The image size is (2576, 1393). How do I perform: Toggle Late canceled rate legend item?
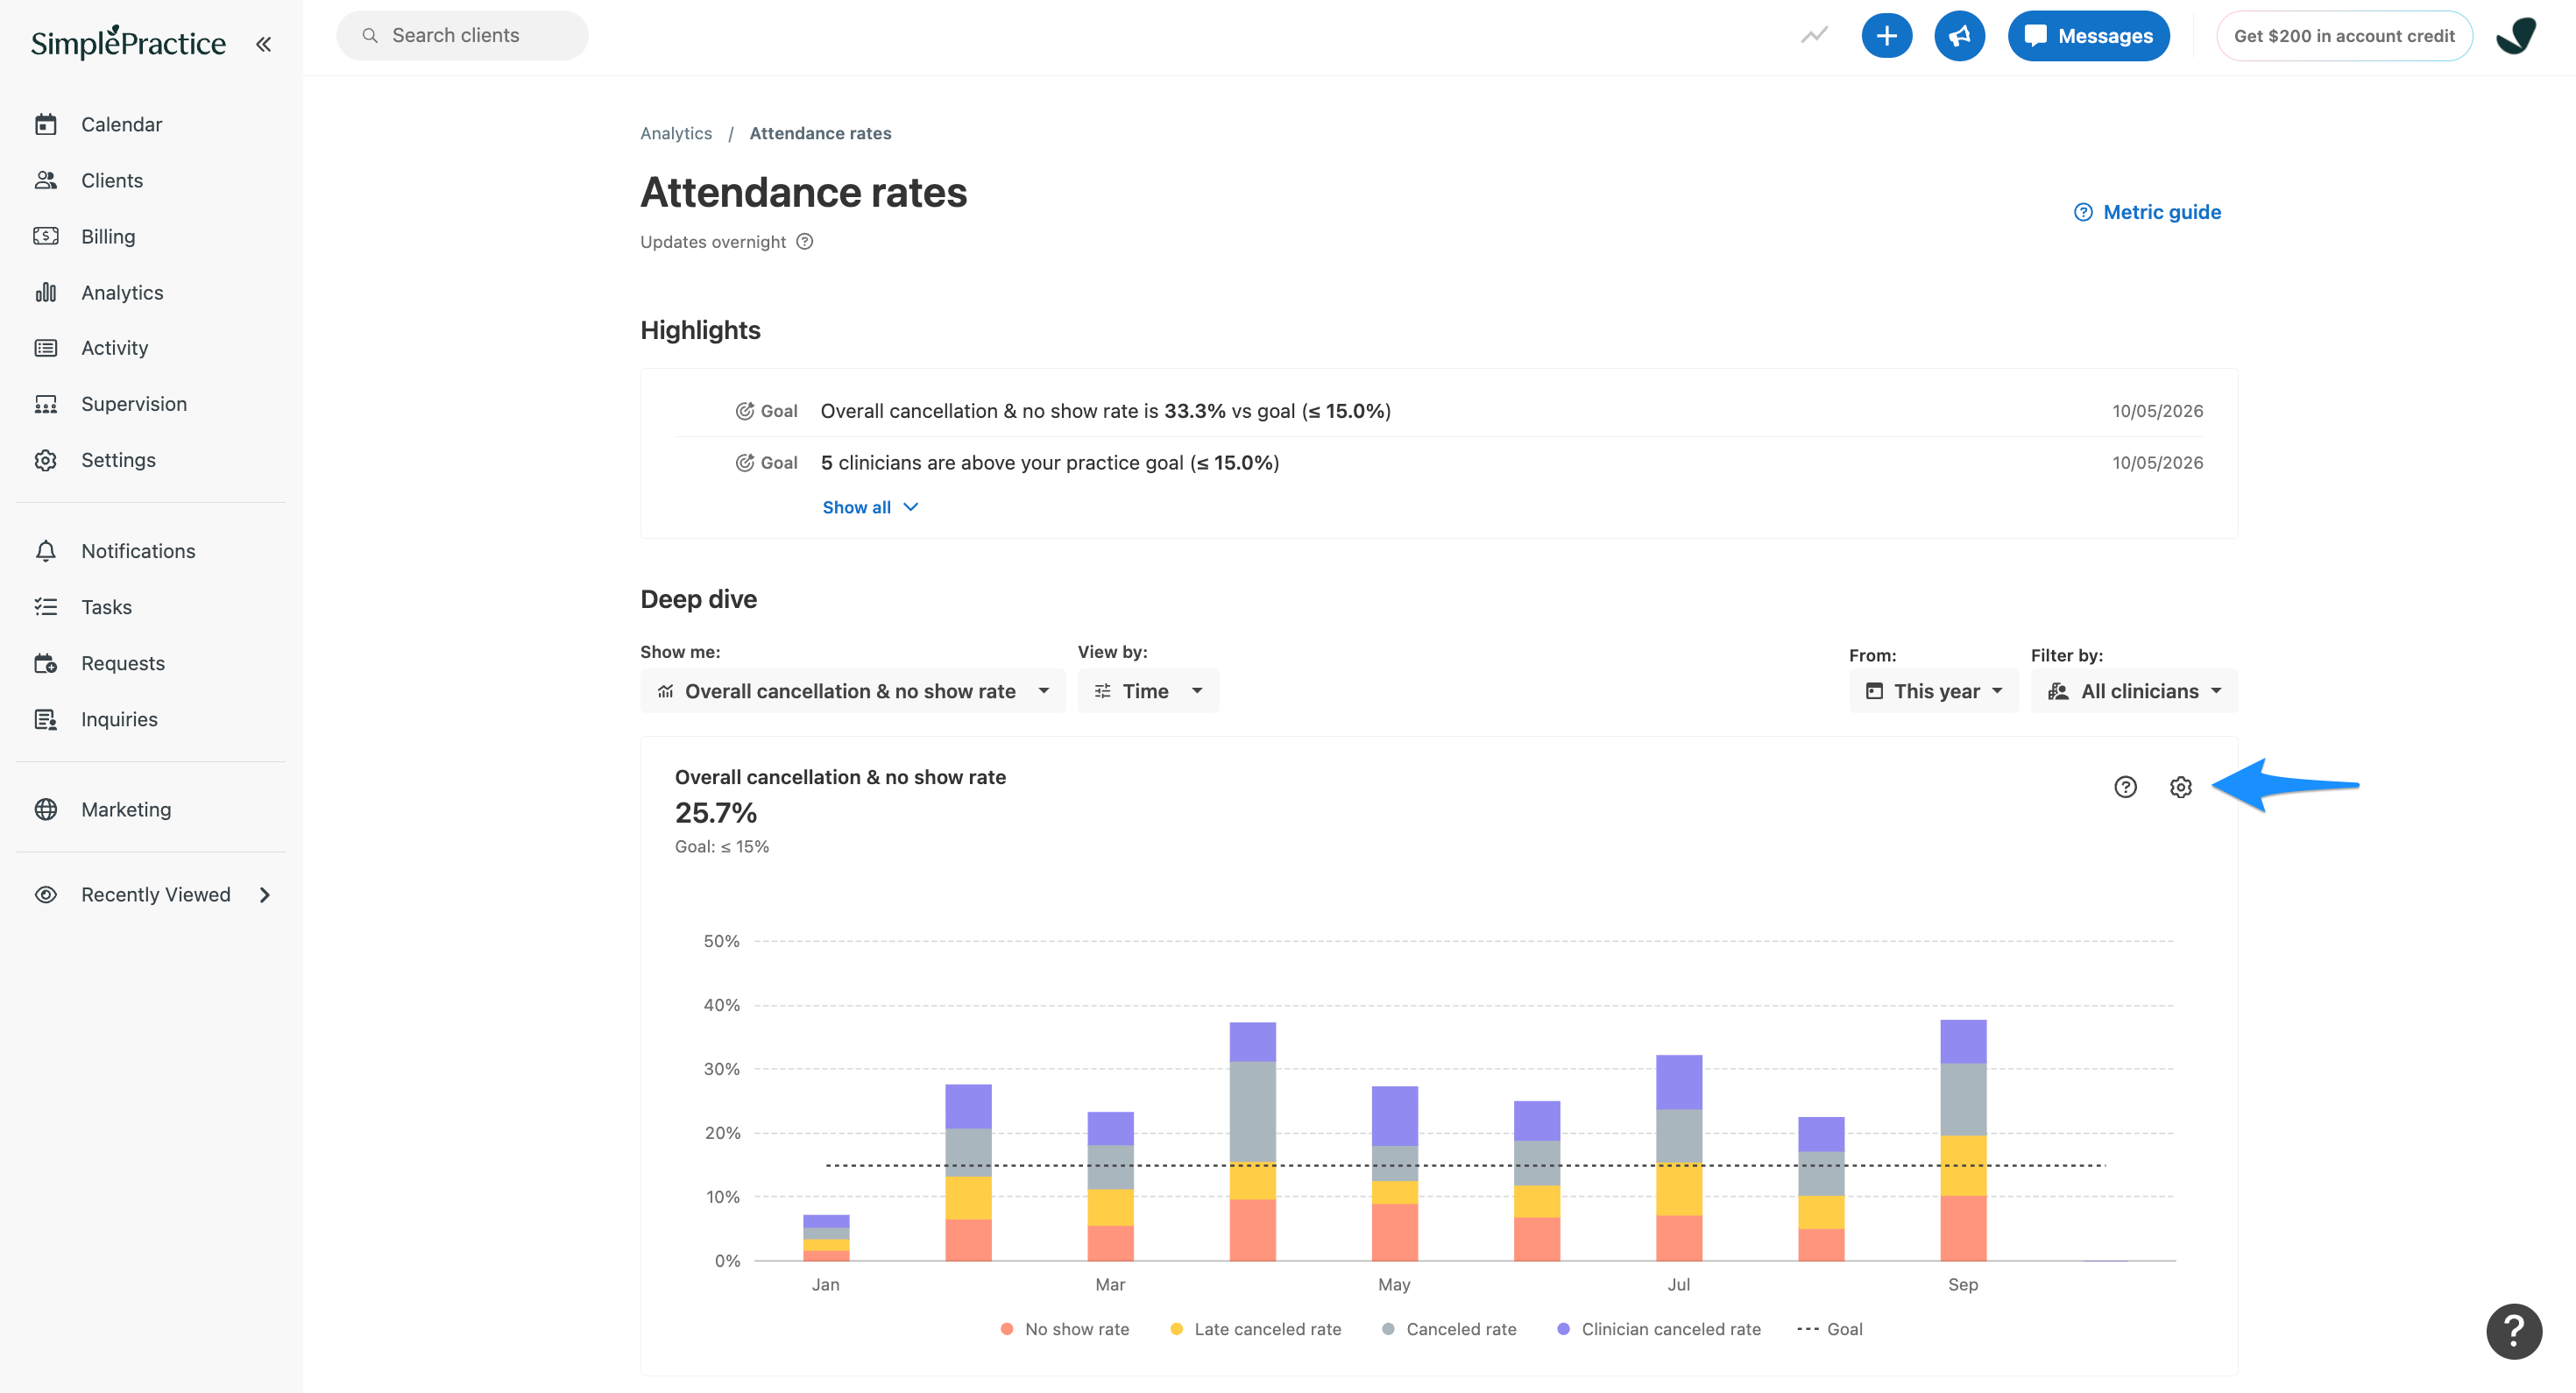[x=1256, y=1329]
